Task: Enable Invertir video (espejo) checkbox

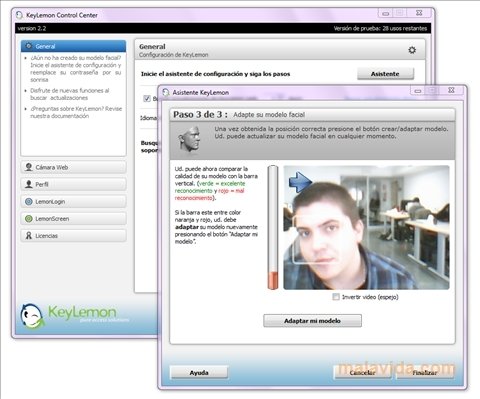Action: pyautogui.click(x=336, y=297)
